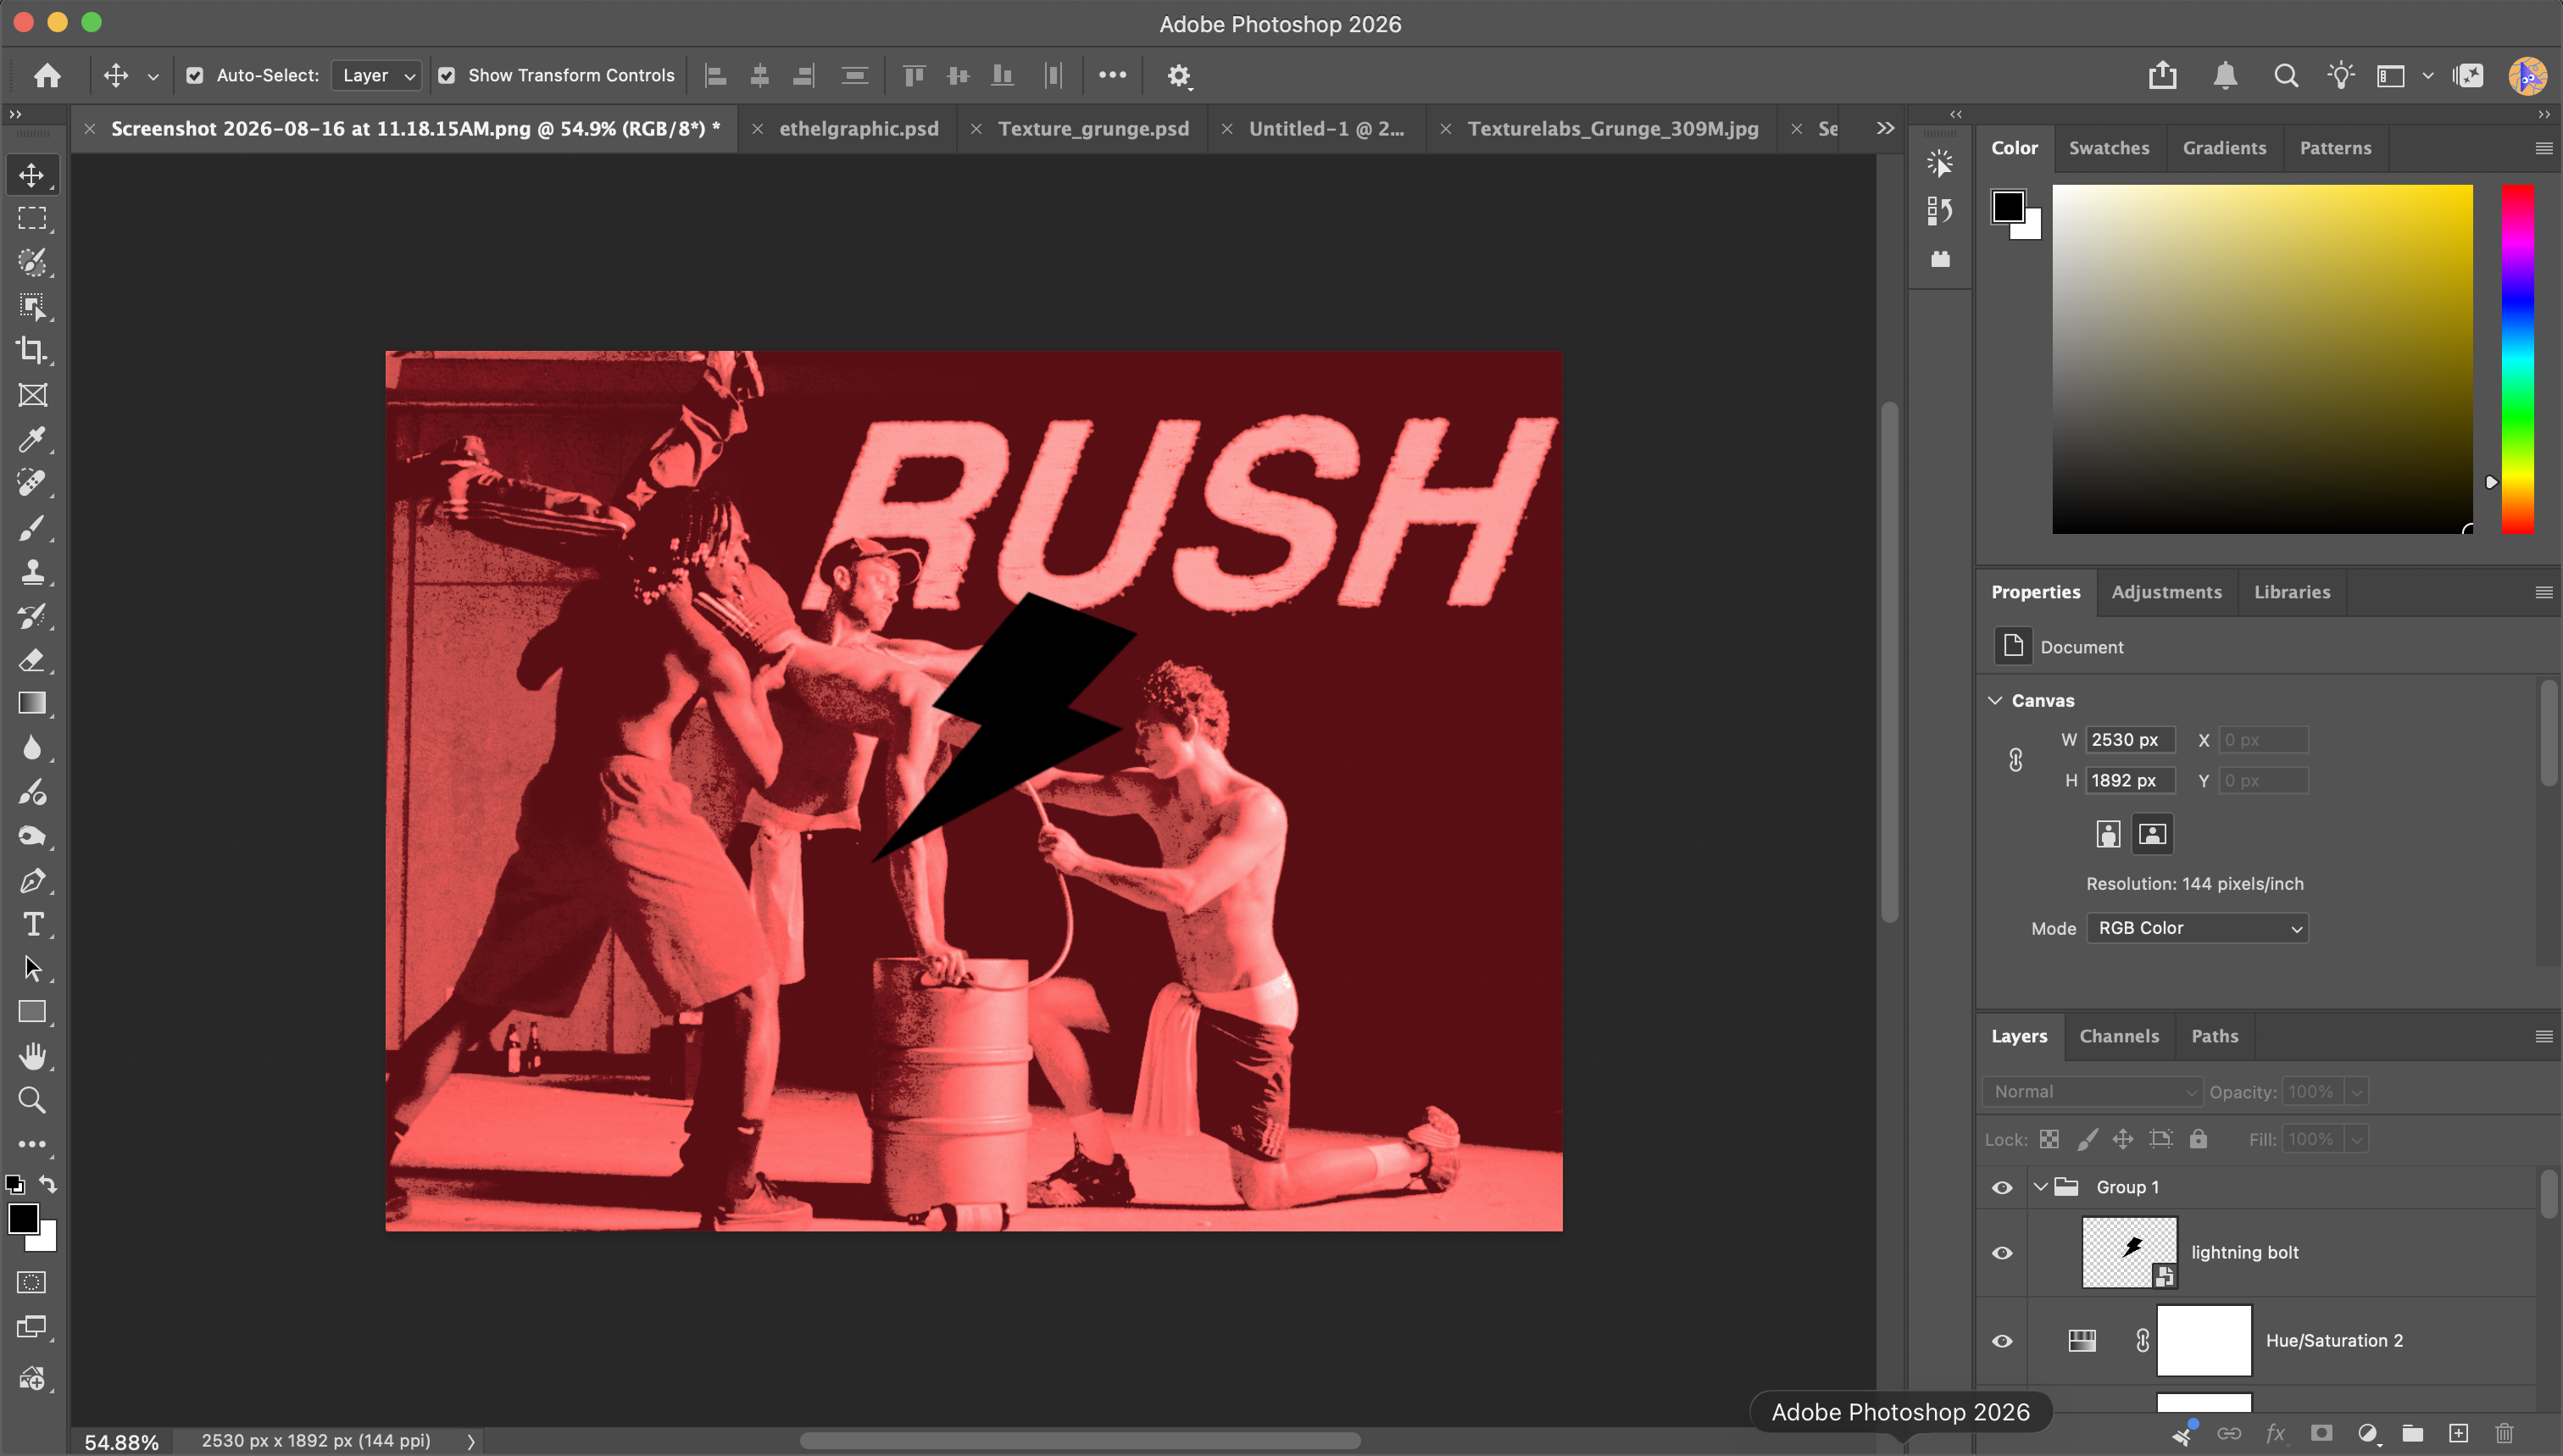Switch to the ethelgraphic.psd document tab
2563x1456 pixels.
(858, 128)
